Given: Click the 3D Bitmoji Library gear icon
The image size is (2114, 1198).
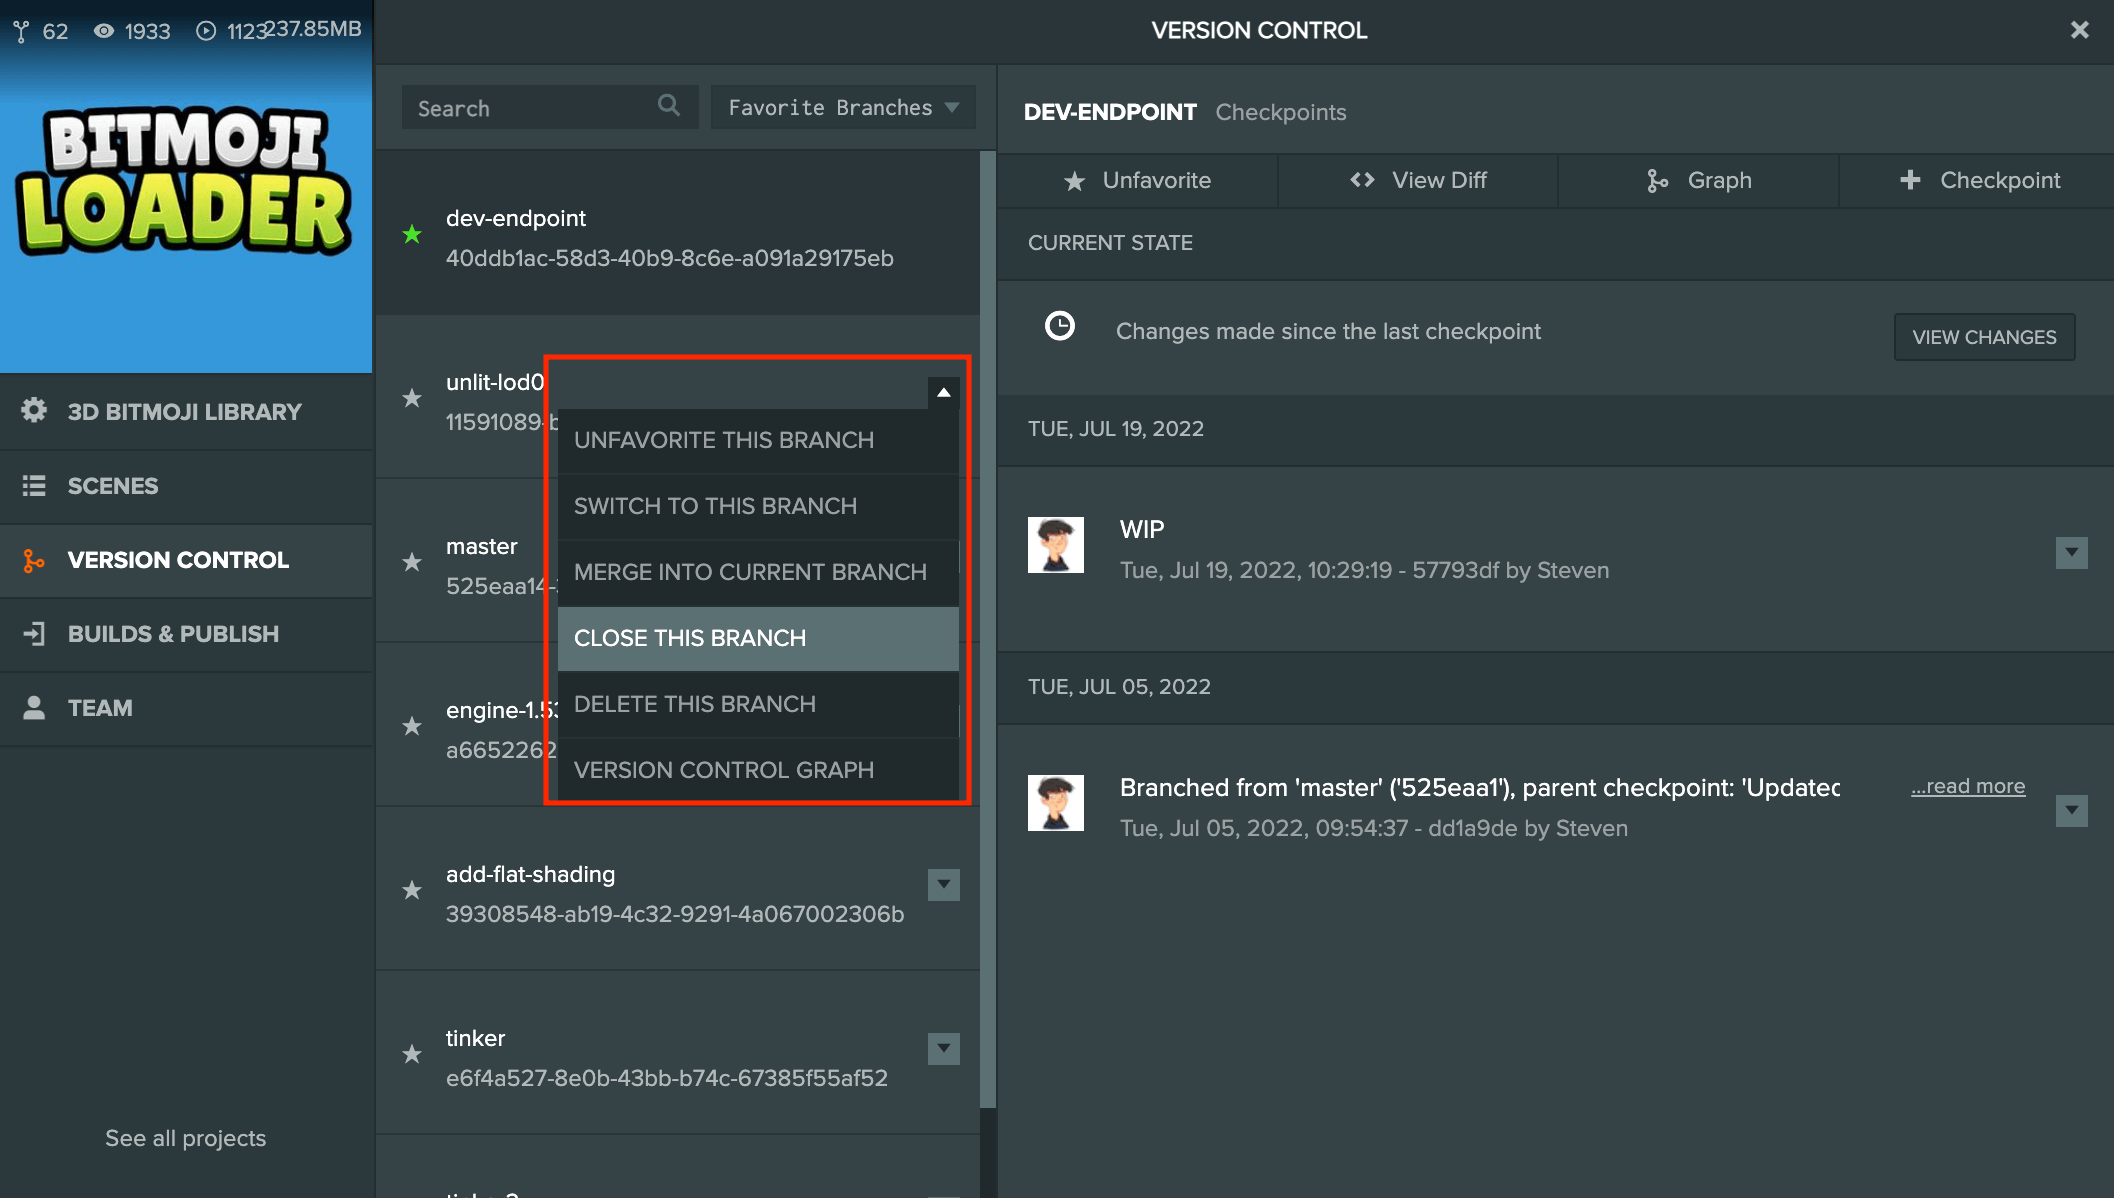Looking at the screenshot, I should (34, 411).
